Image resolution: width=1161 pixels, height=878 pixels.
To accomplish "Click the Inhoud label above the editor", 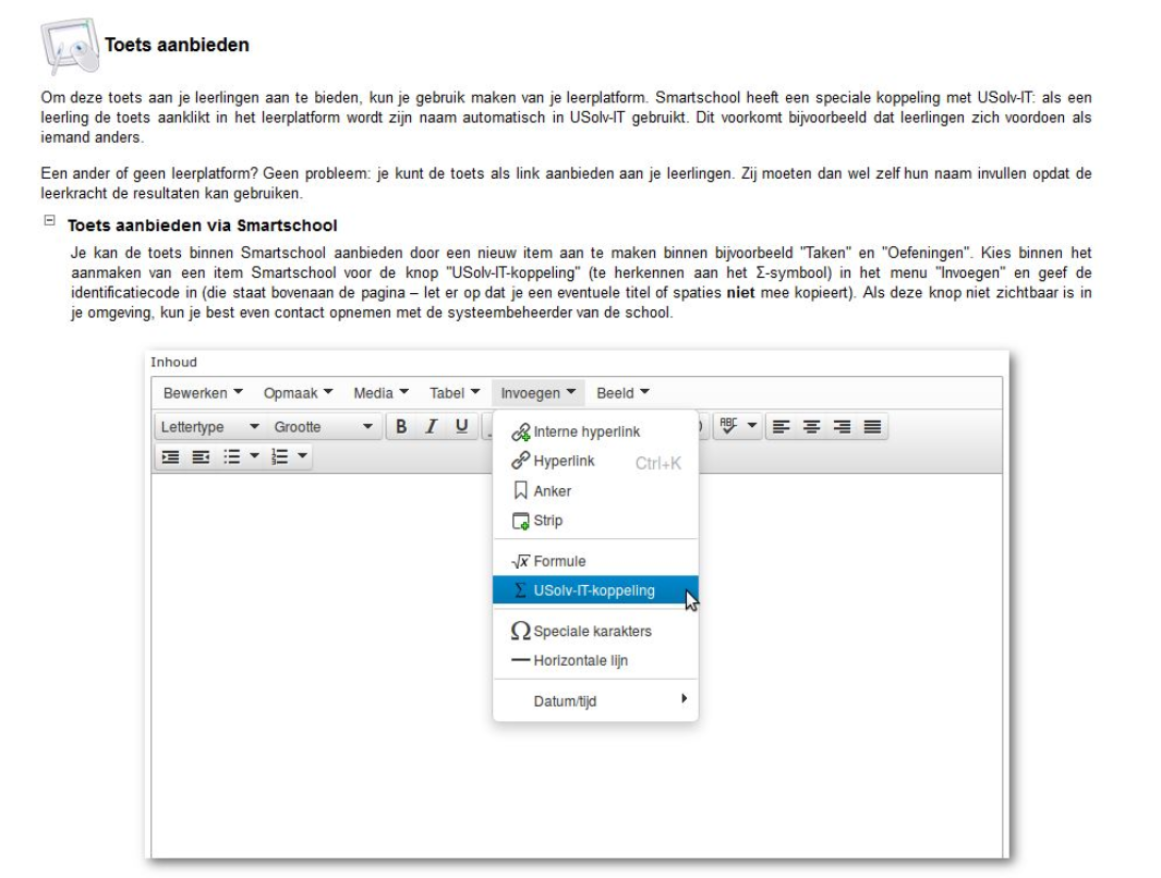I will (174, 362).
